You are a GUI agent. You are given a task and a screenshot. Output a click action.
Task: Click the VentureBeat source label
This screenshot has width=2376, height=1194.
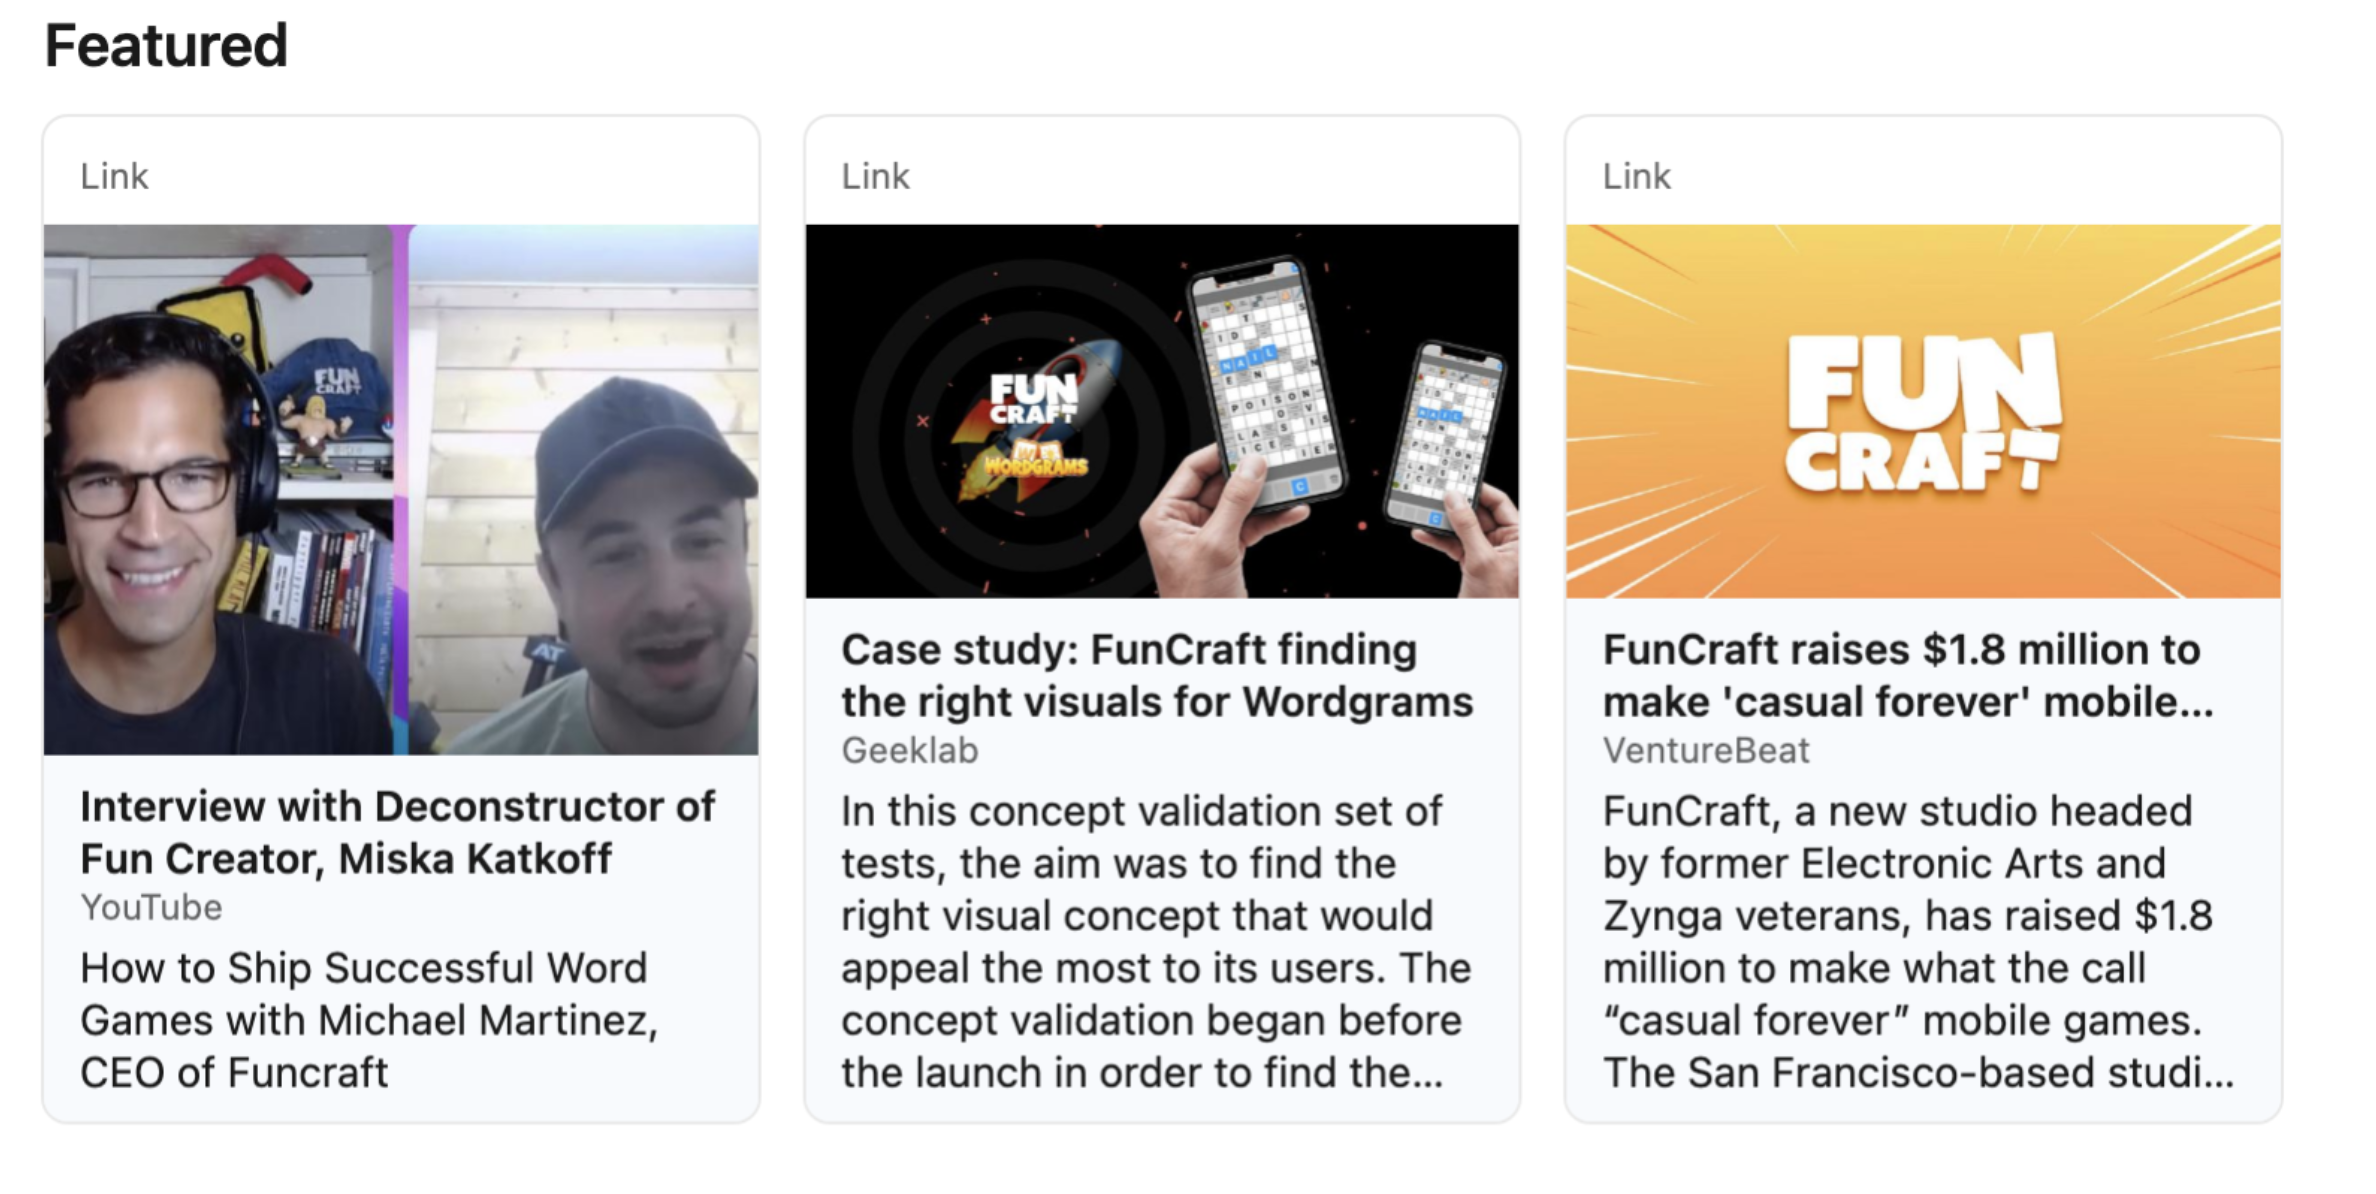1705,750
